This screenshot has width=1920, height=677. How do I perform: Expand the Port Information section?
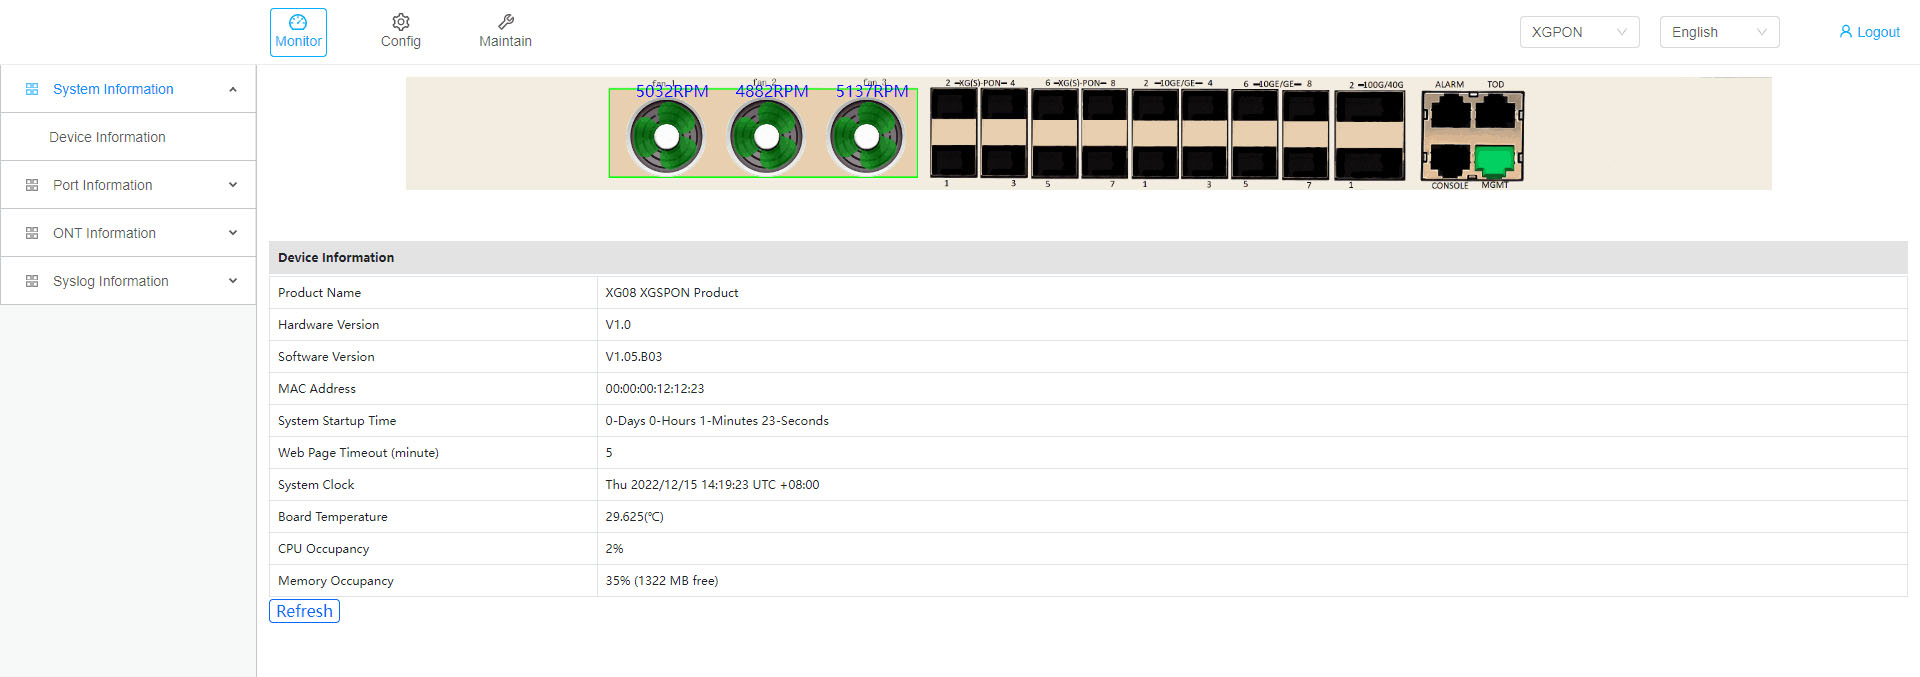[x=128, y=185]
